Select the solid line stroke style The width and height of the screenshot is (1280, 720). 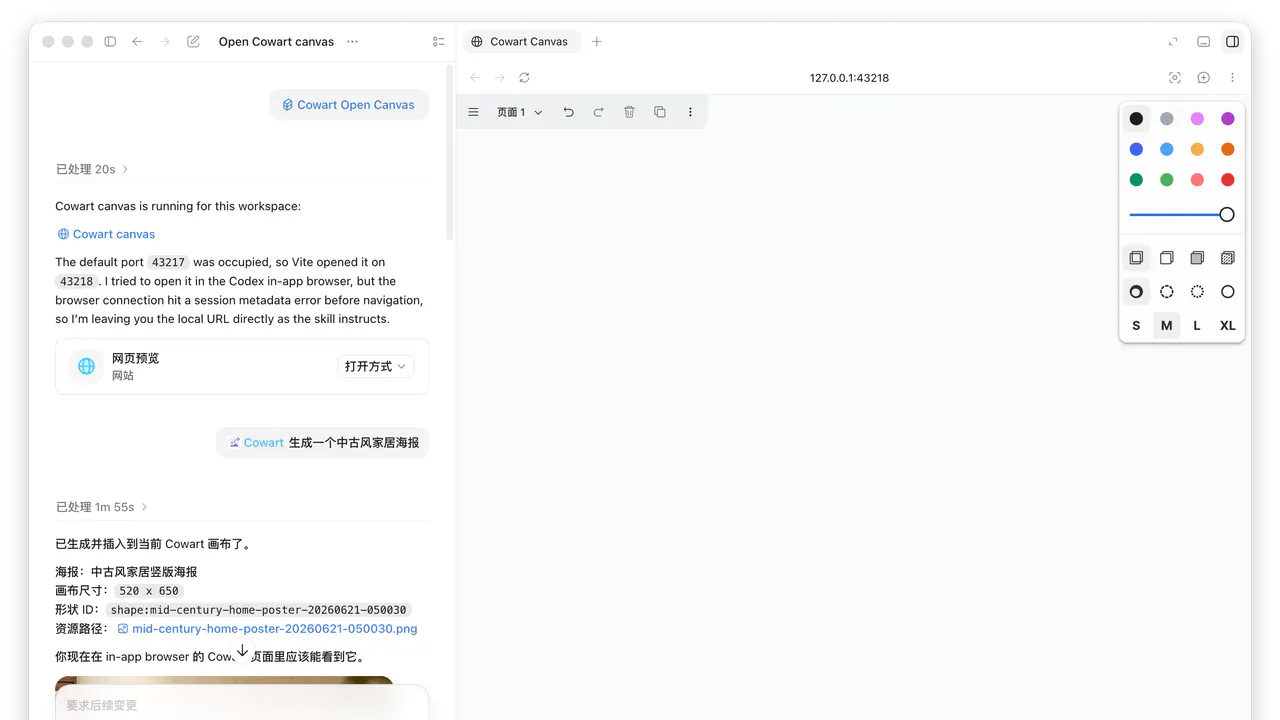coord(1228,292)
